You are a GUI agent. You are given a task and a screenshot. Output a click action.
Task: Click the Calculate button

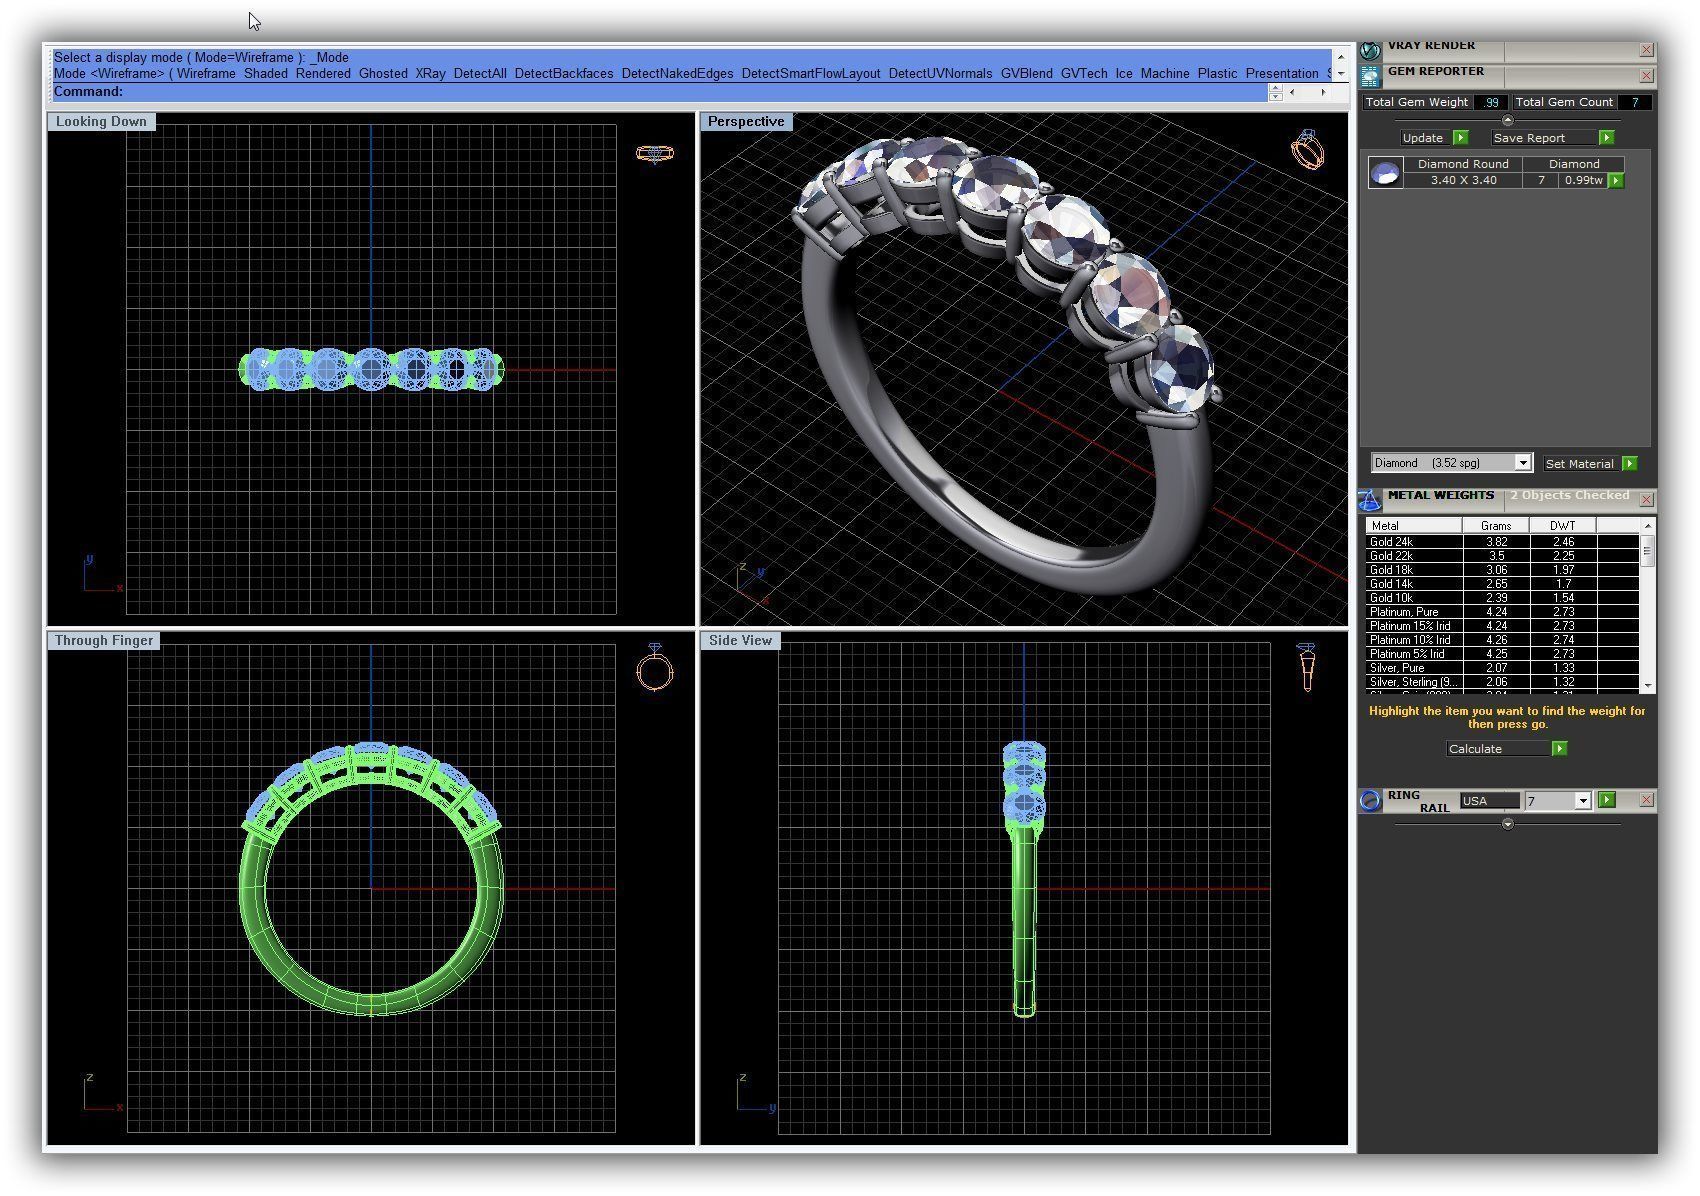pyautogui.click(x=1497, y=749)
